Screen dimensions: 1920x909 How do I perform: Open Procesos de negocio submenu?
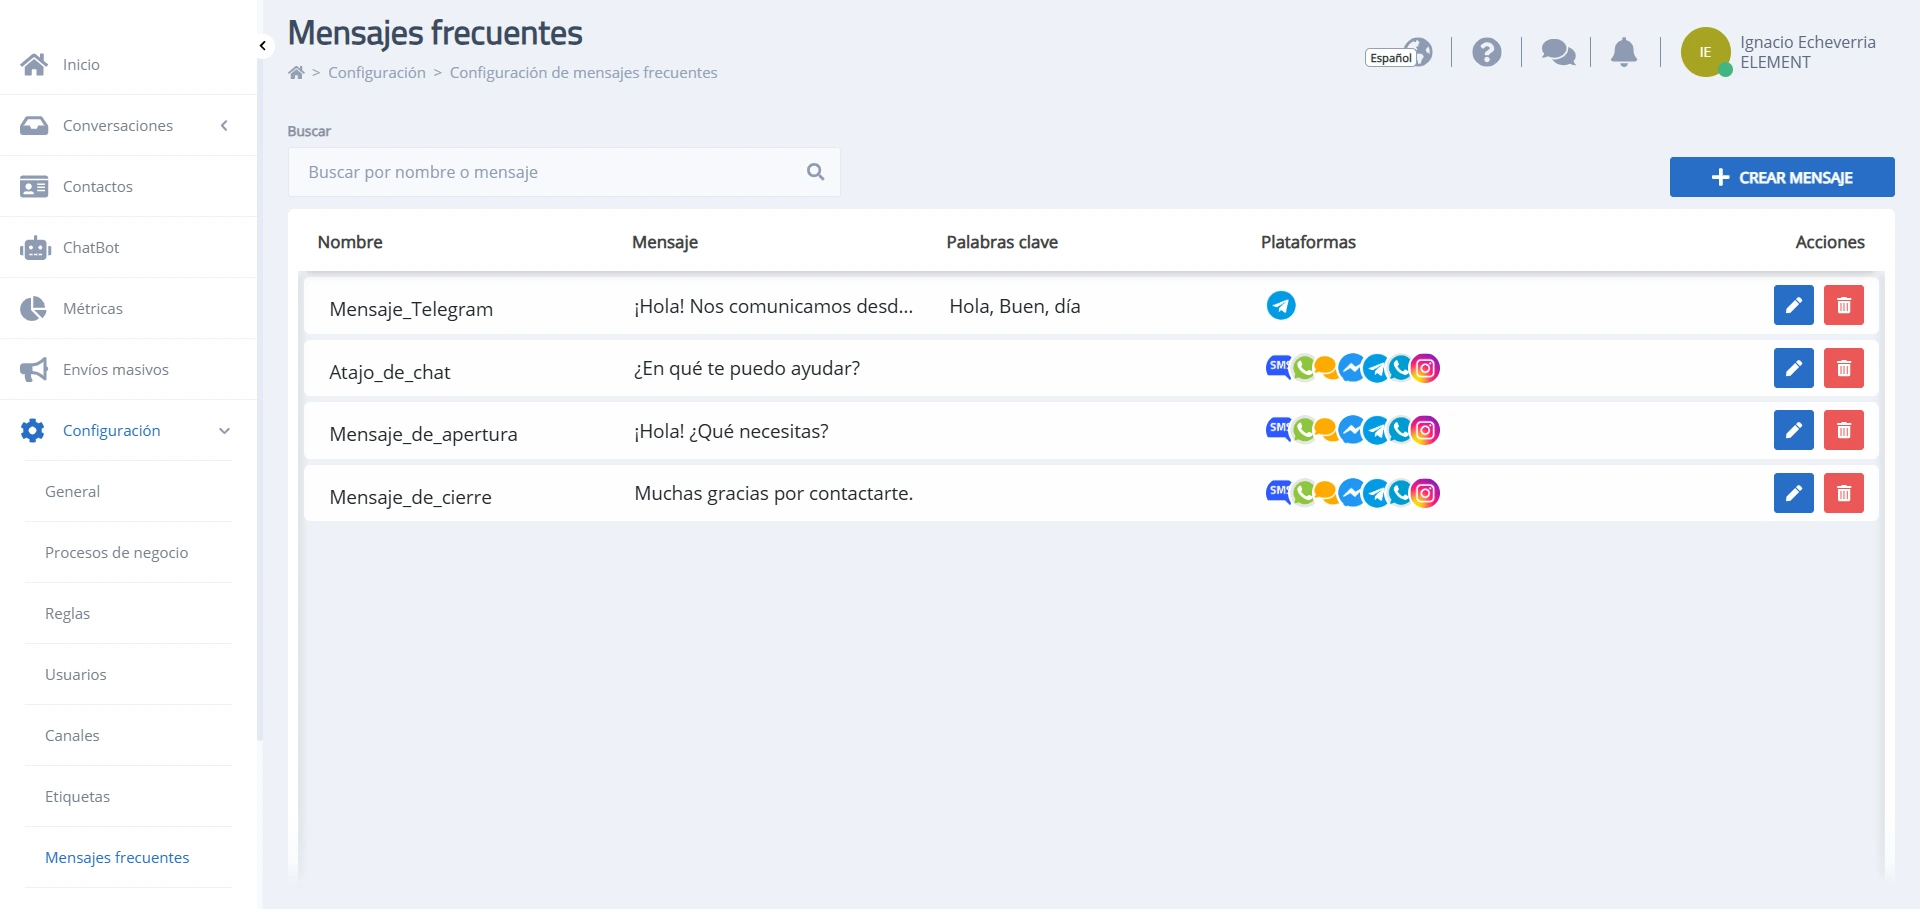click(116, 553)
